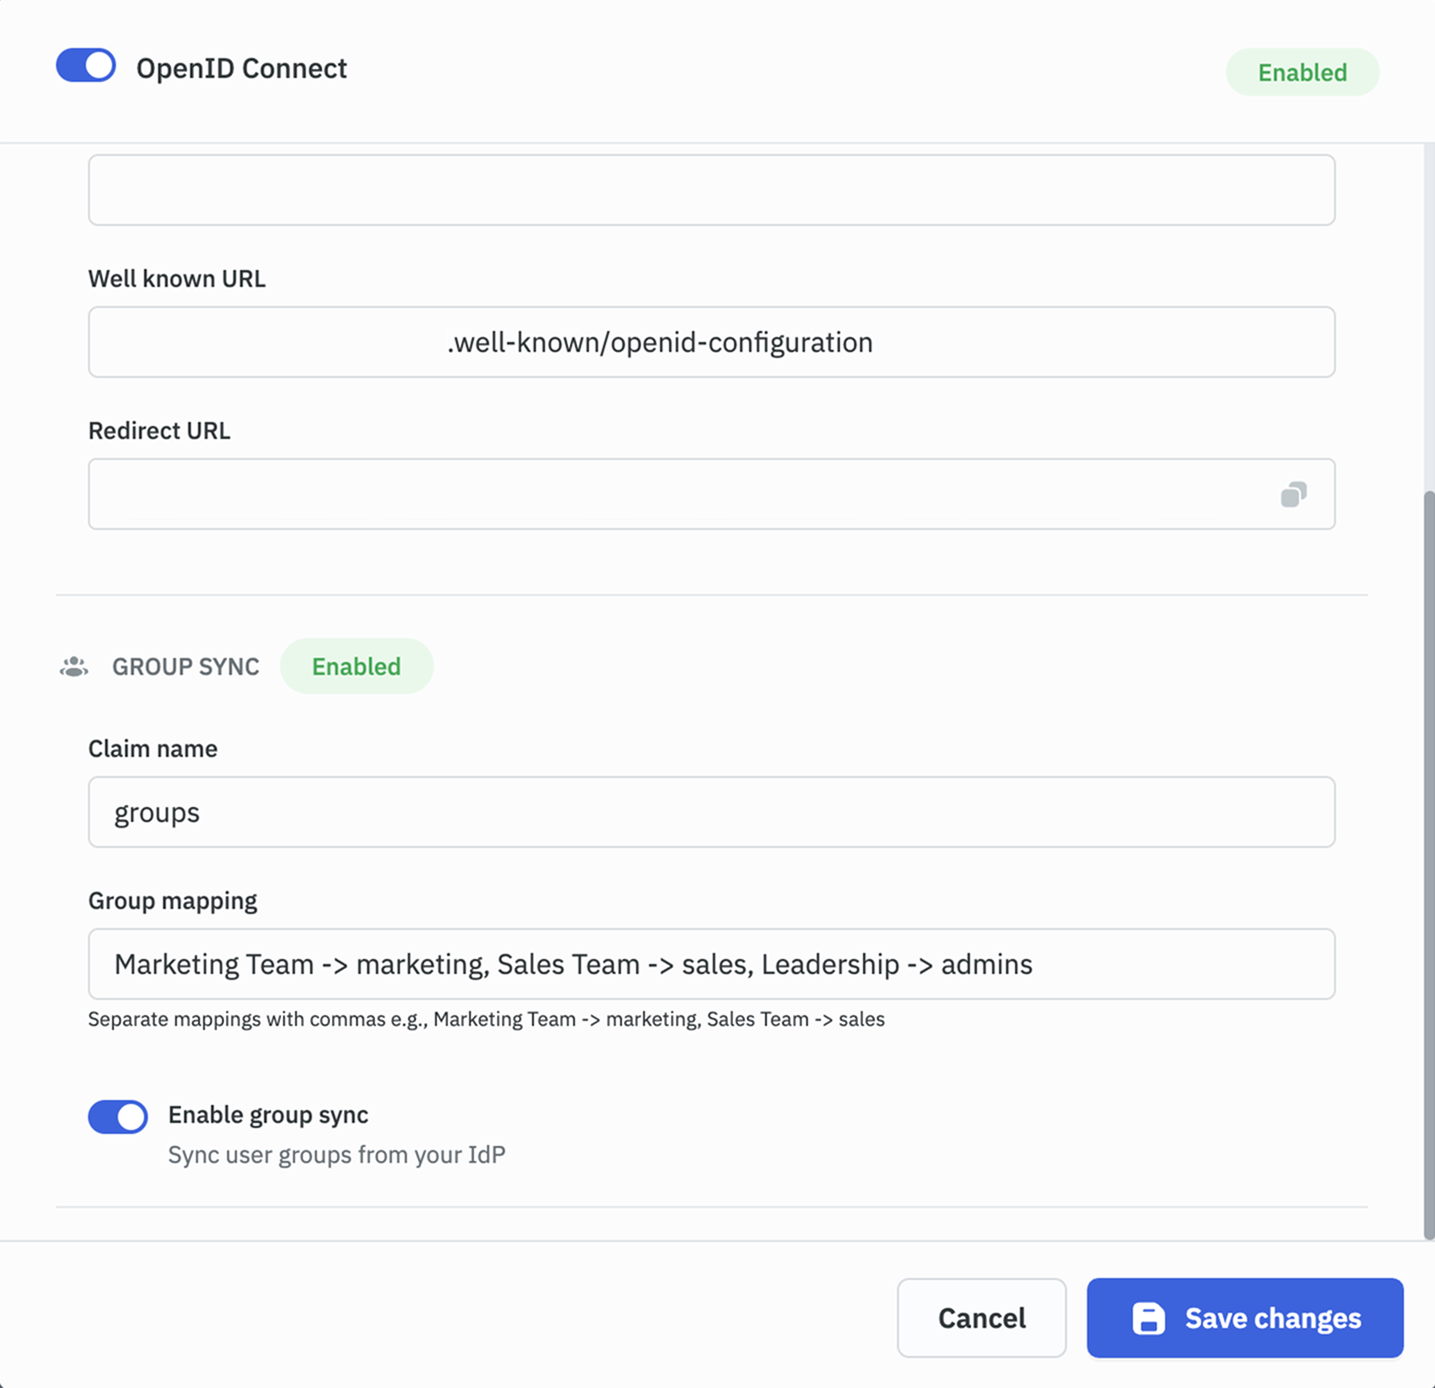Click the Claim name input showing groups
This screenshot has width=1435, height=1388.
tap(712, 812)
